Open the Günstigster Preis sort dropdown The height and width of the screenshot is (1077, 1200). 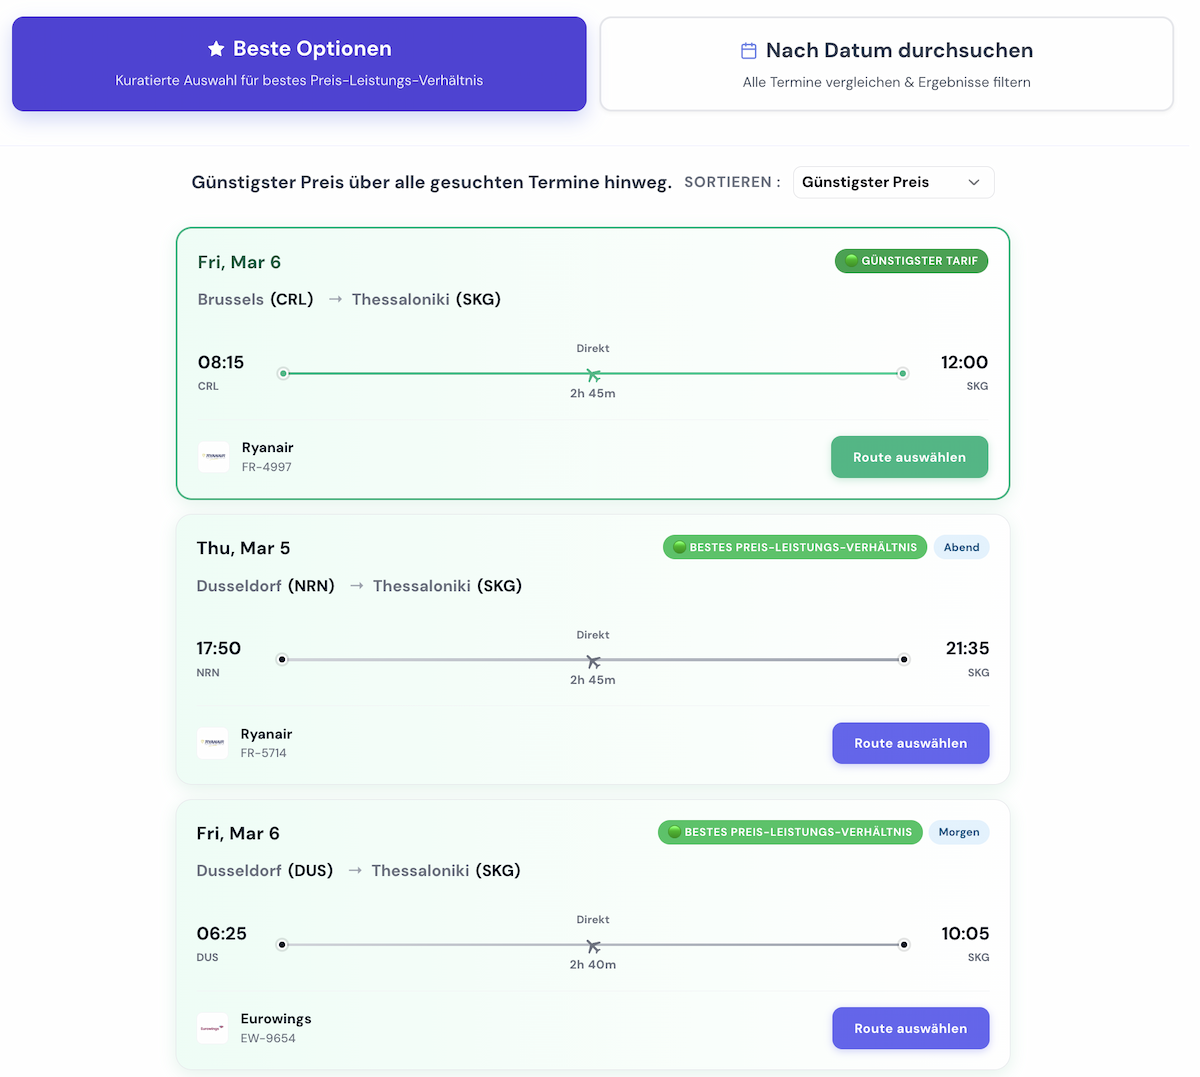(x=893, y=182)
